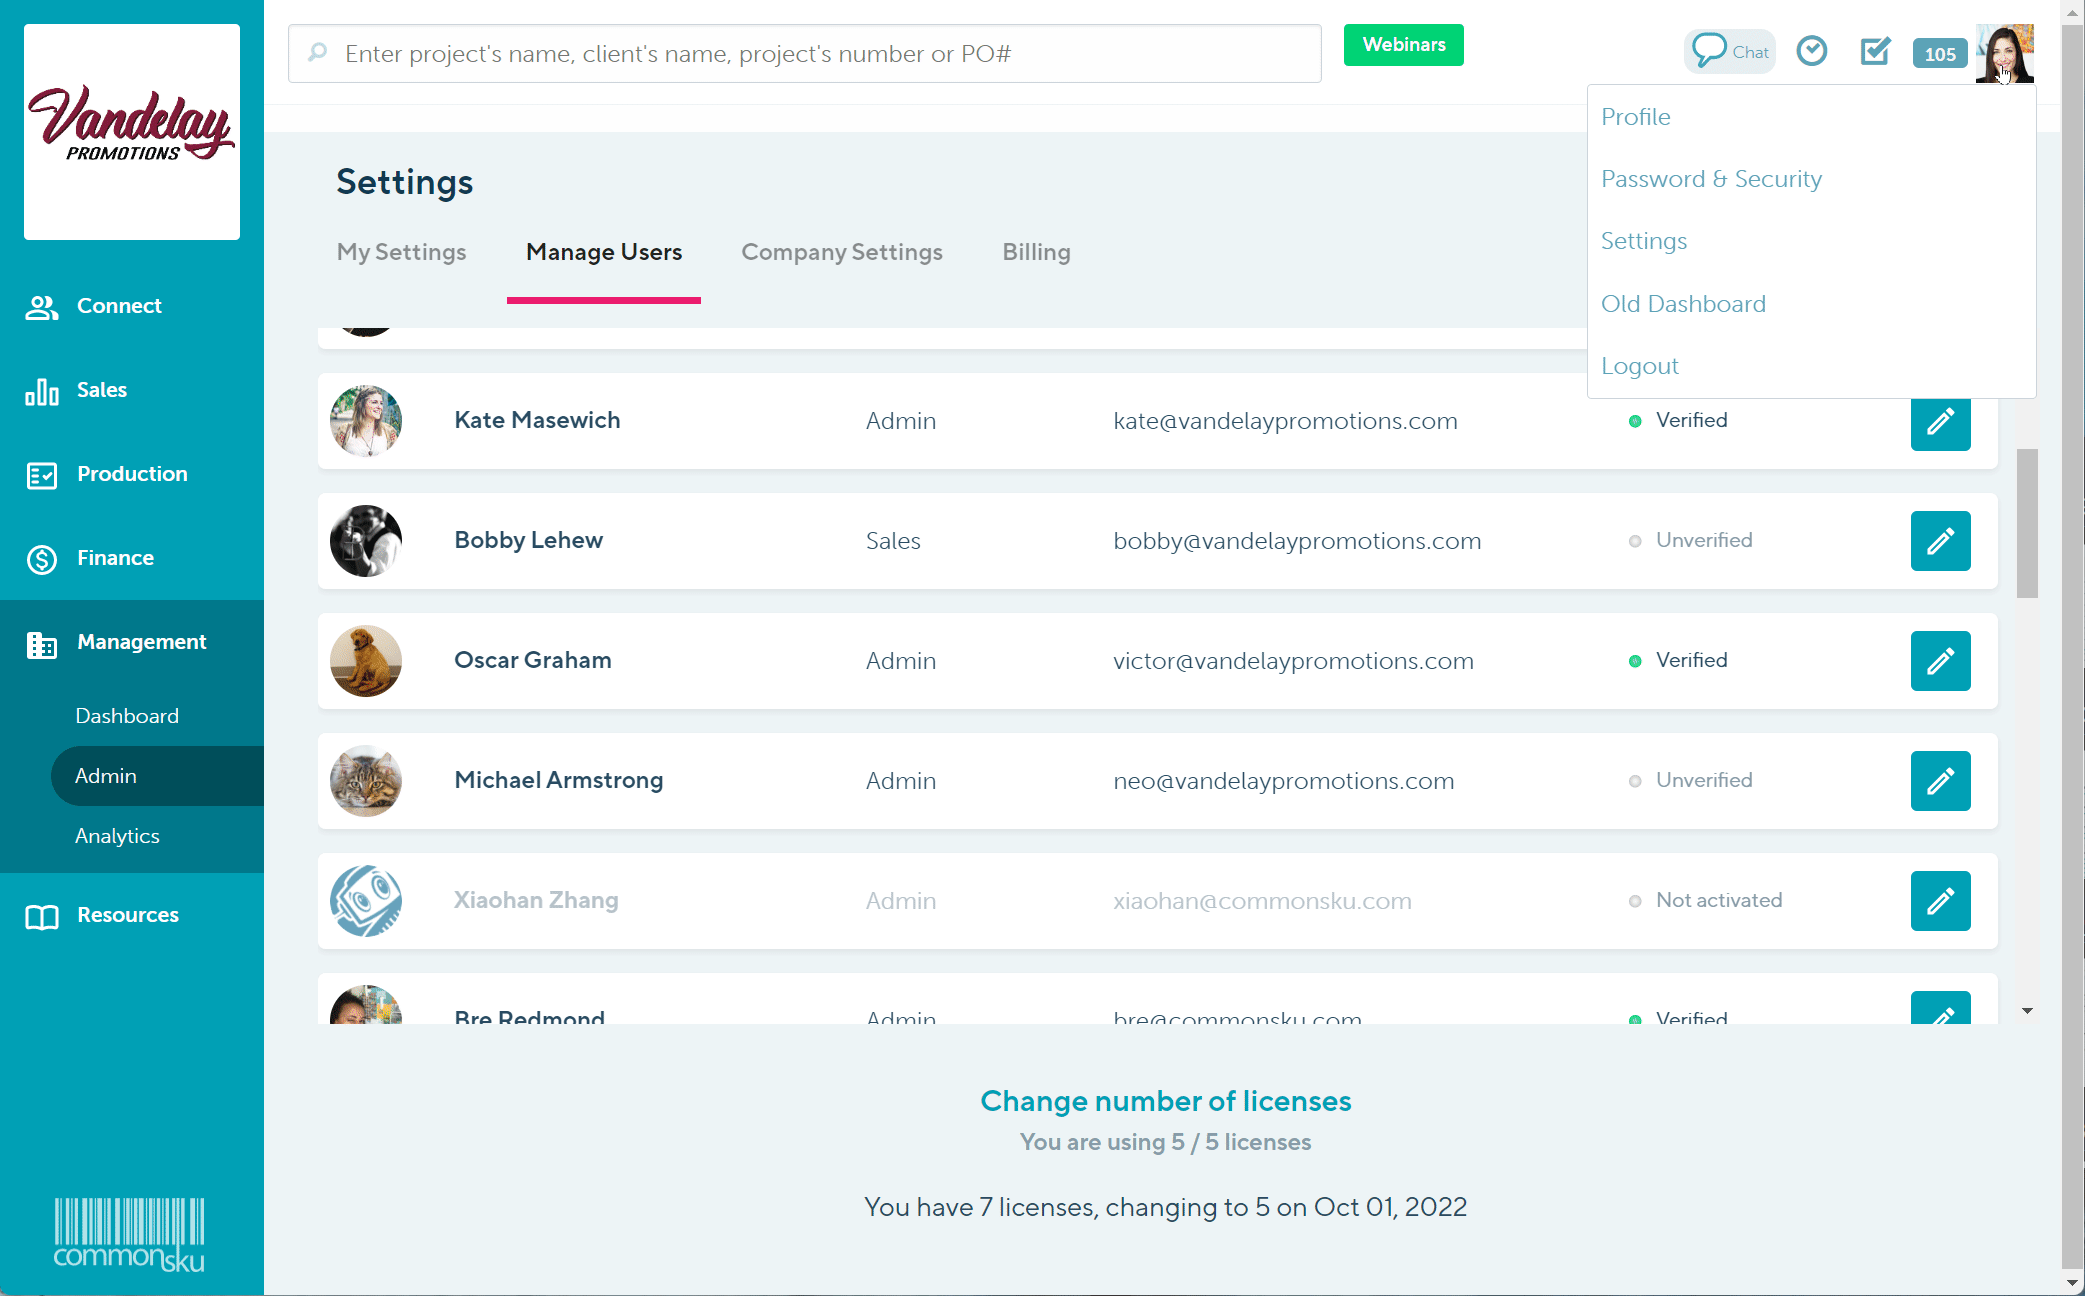
Task: Click the reminders clock icon in top bar
Action: click(1813, 51)
